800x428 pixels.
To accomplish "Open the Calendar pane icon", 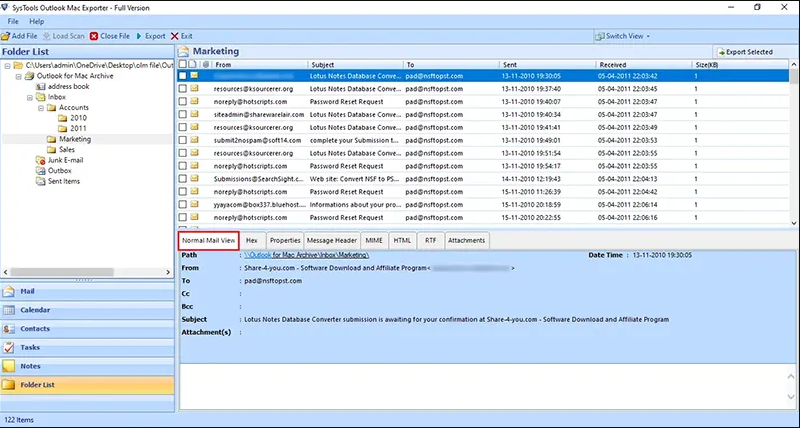I will (10, 310).
